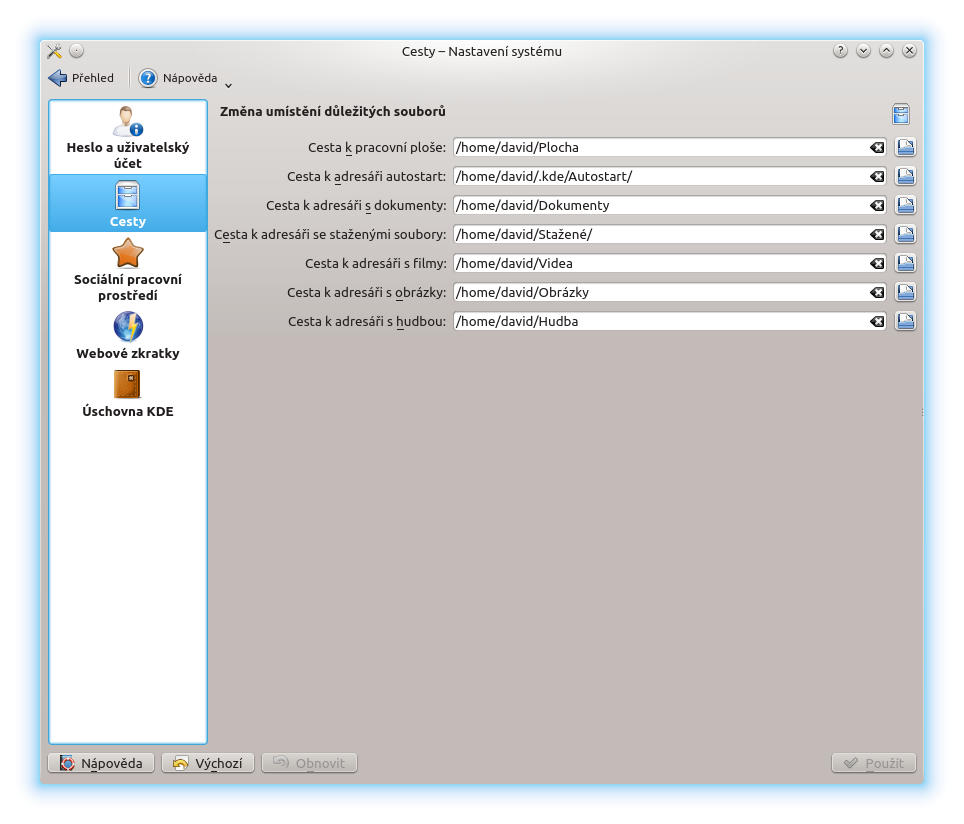
Task: Click the label 'Cesta k adresáři s filmy:'
Action: coord(376,263)
